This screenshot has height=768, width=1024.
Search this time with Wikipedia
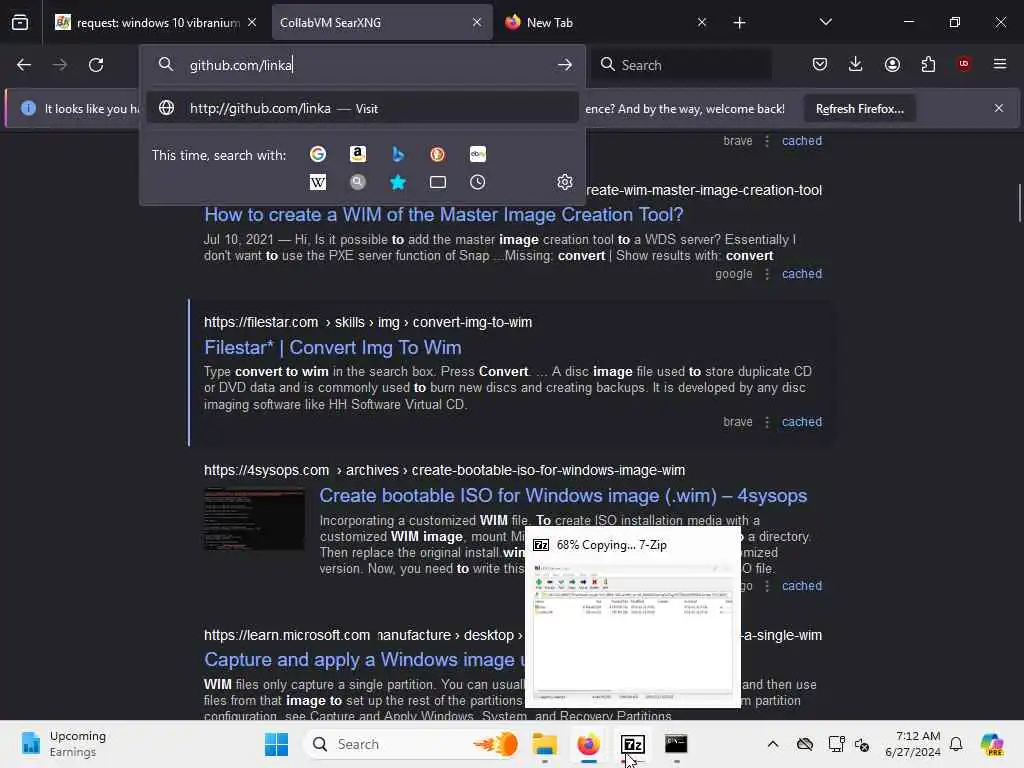(317, 182)
